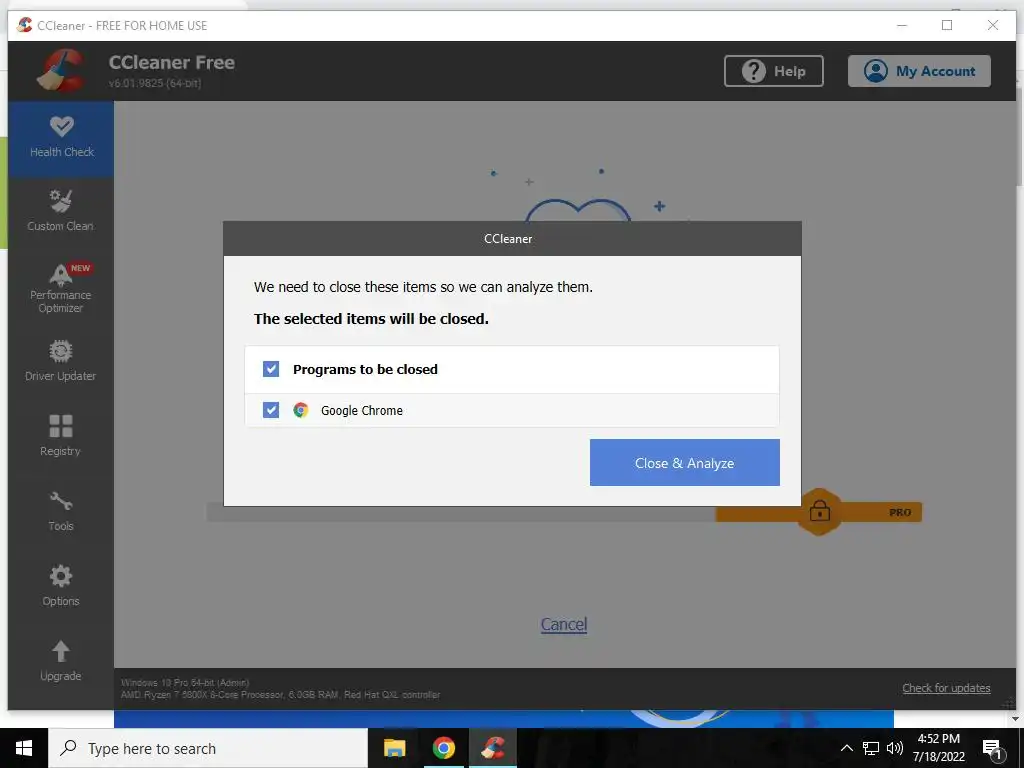Uncheck the Programs to be closed checkbox
The image size is (1024, 768).
[271, 369]
